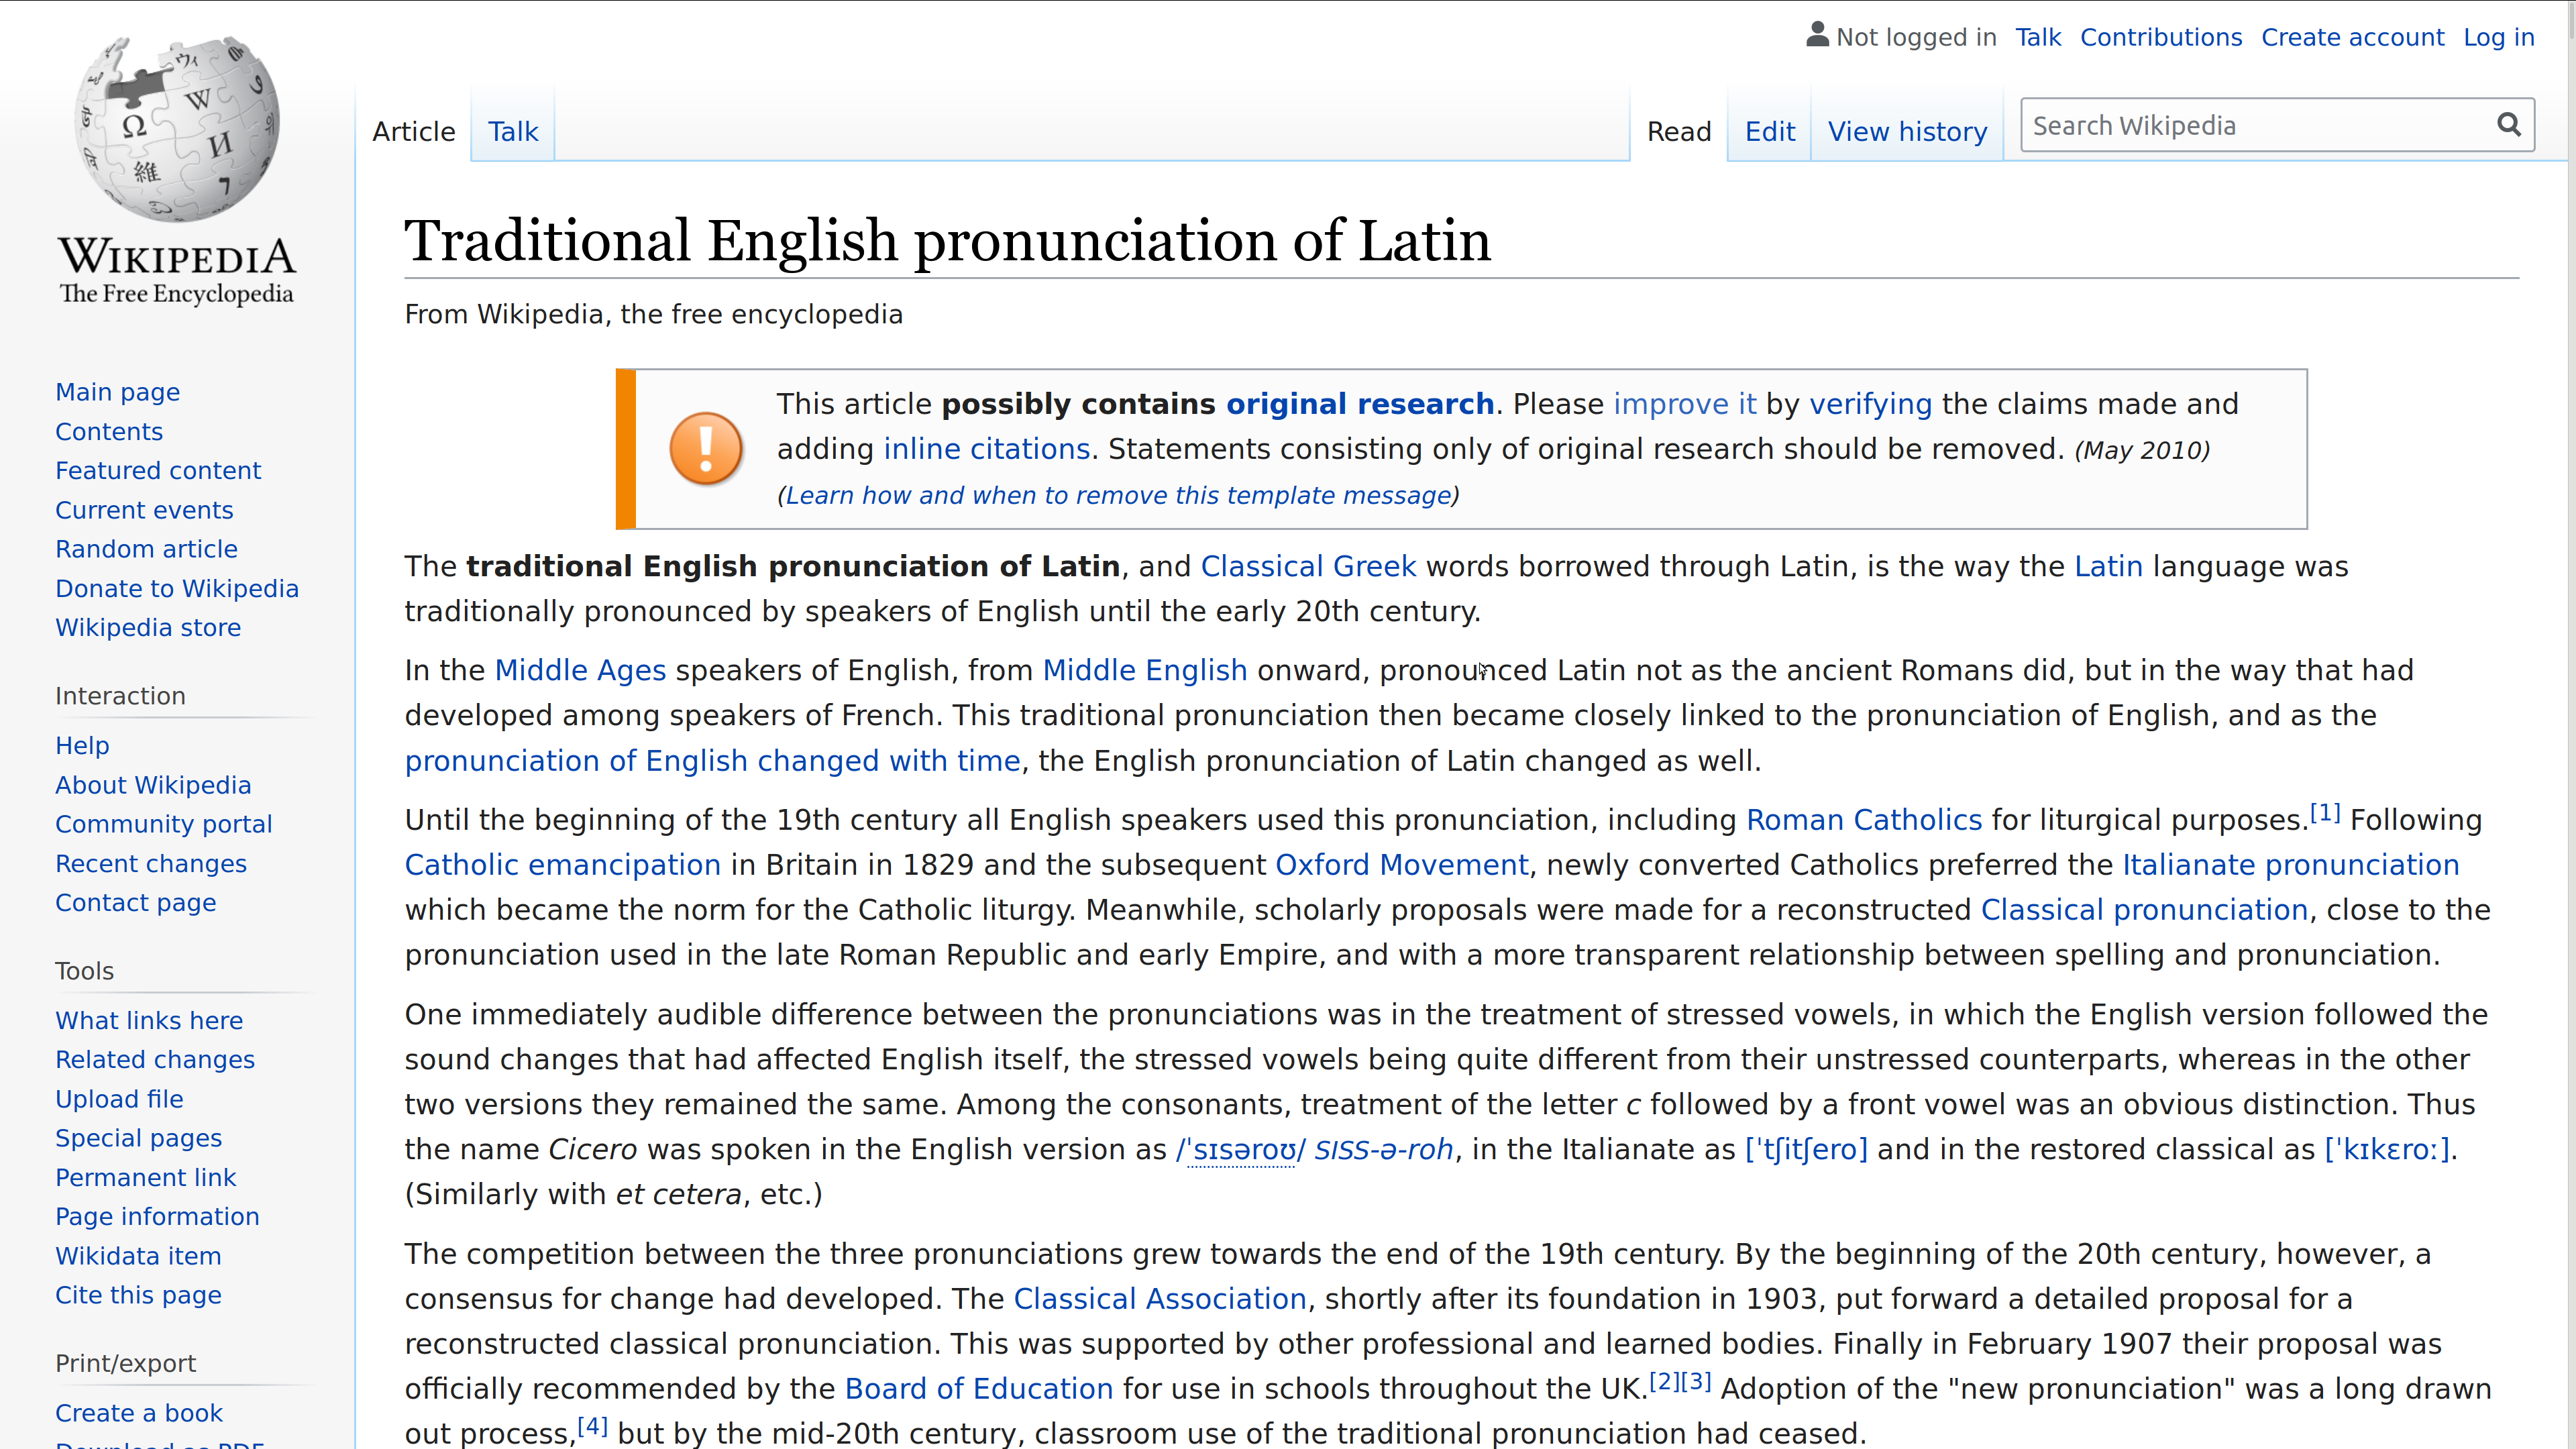Viewport: 2576px width, 1449px height.
Task: Click the not-logged-in user icon
Action: coord(1817,35)
